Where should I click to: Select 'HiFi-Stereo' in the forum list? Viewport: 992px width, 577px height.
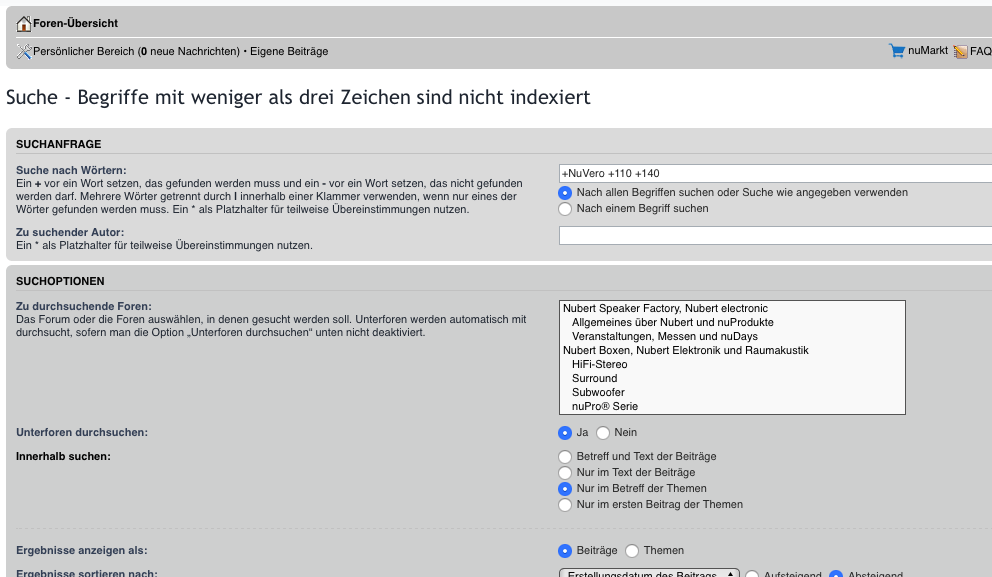click(x=600, y=365)
